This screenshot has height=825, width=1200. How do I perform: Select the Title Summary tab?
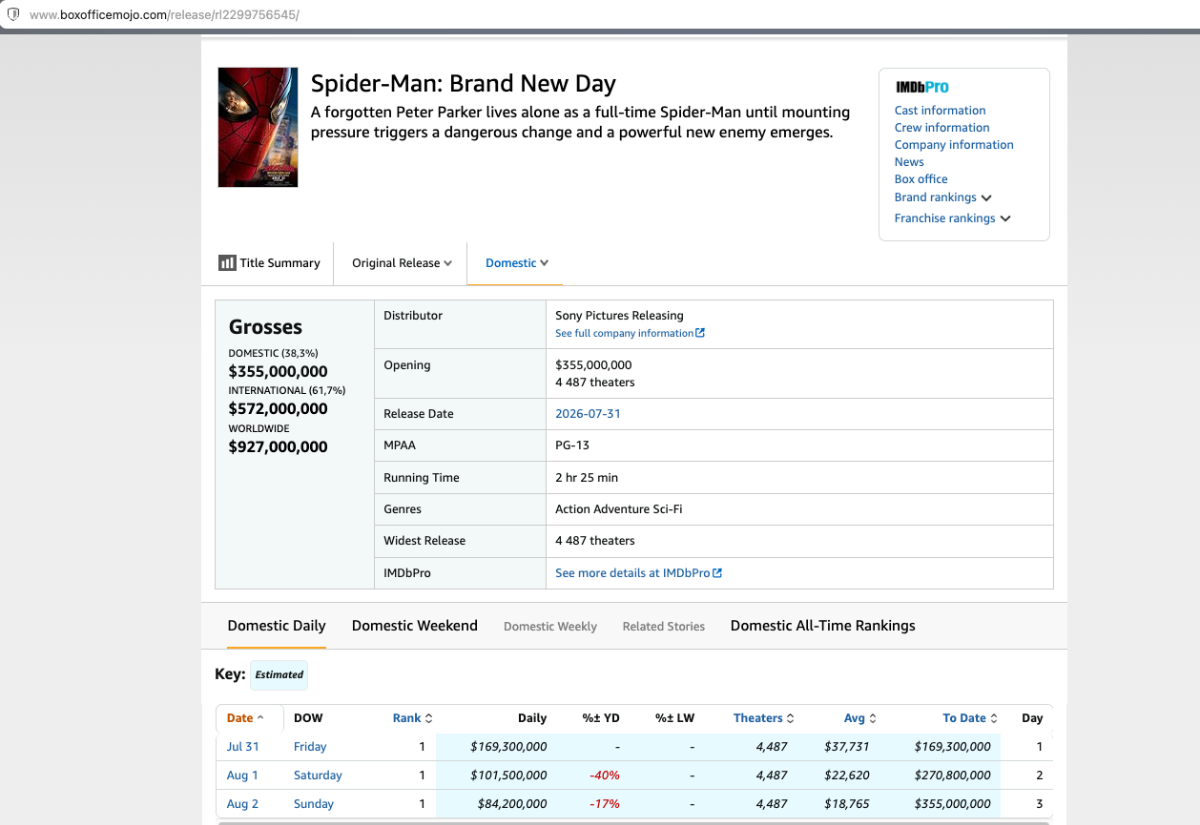270,263
